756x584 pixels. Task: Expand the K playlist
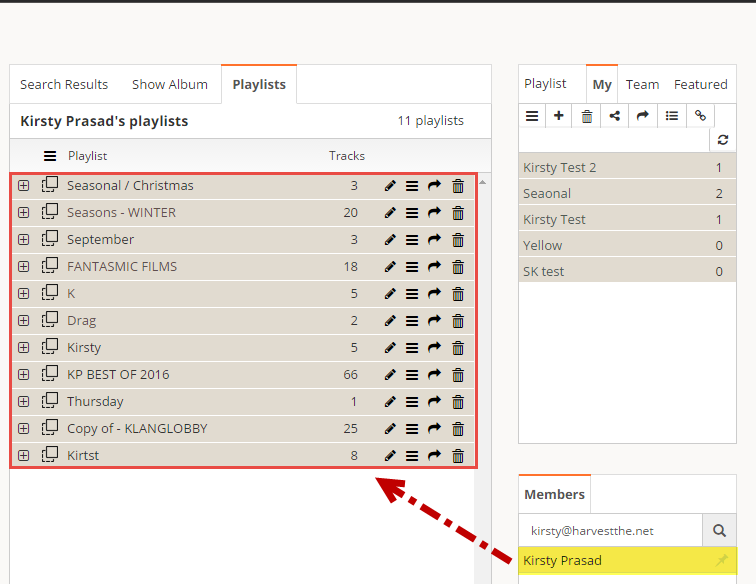pos(23,294)
